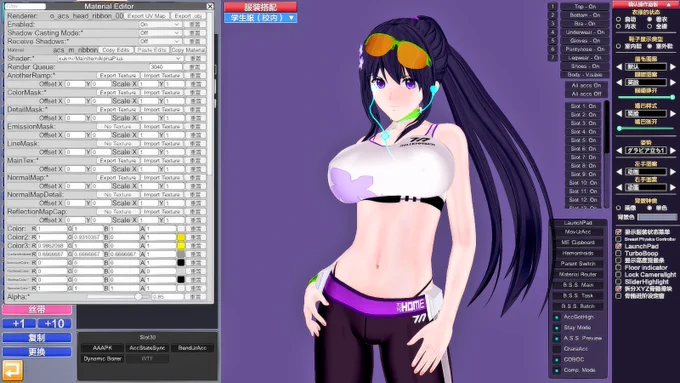Toggle the Bottom - On clothing item
The image size is (680, 383).
point(585,15)
